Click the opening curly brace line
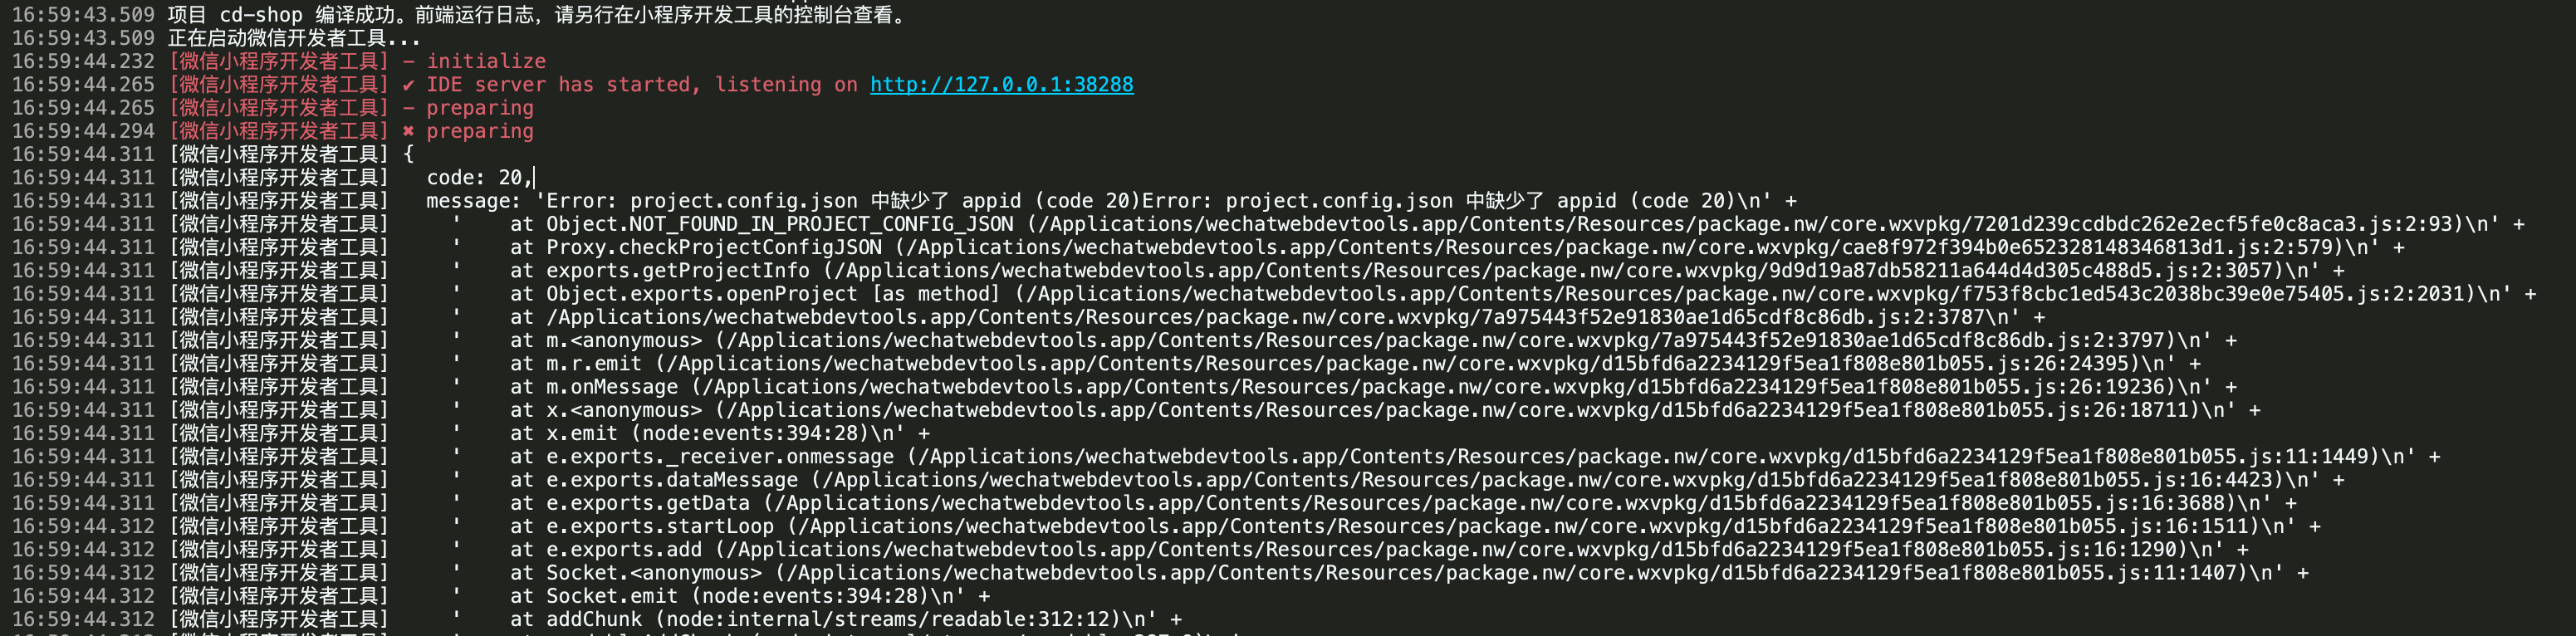2576x636 pixels. [408, 154]
